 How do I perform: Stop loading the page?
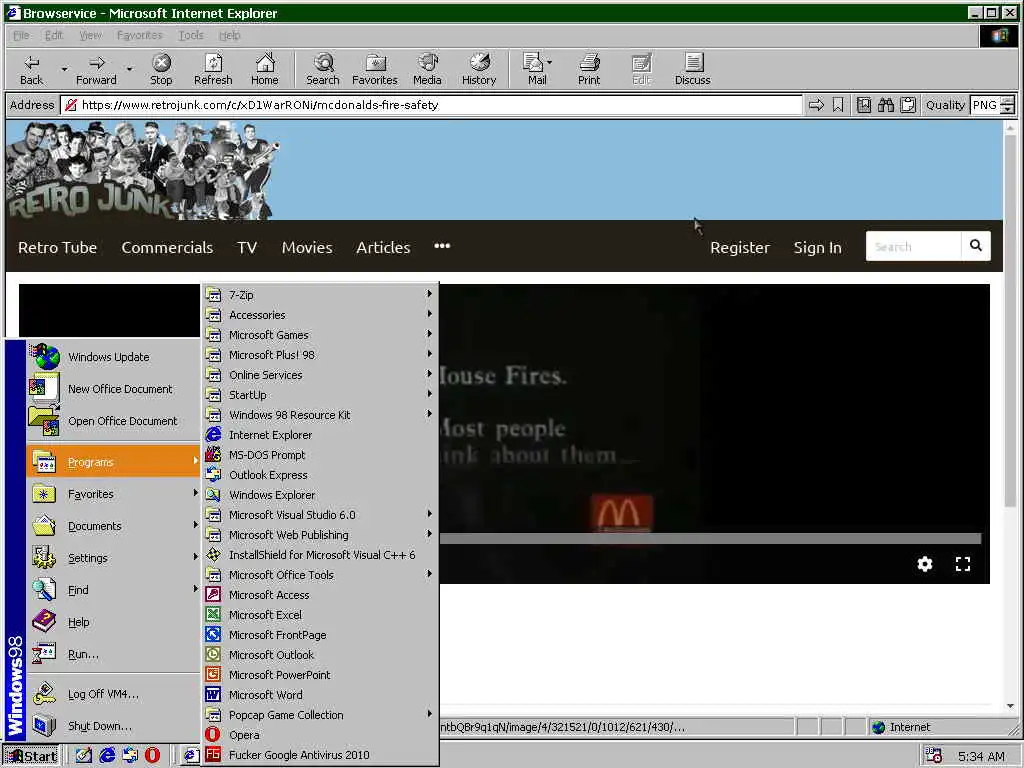point(161,69)
